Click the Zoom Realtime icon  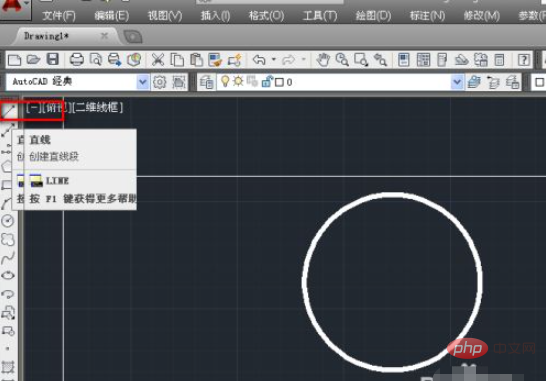342,60
